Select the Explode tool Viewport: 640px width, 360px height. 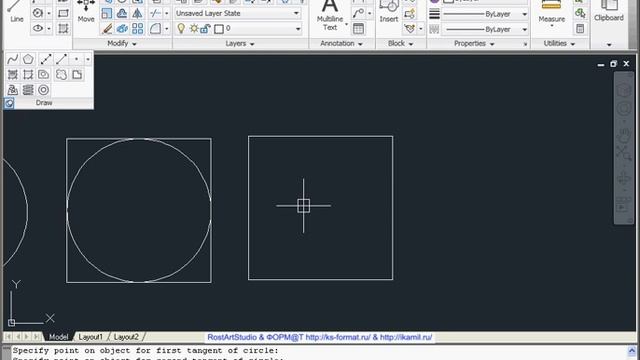(x=122, y=29)
